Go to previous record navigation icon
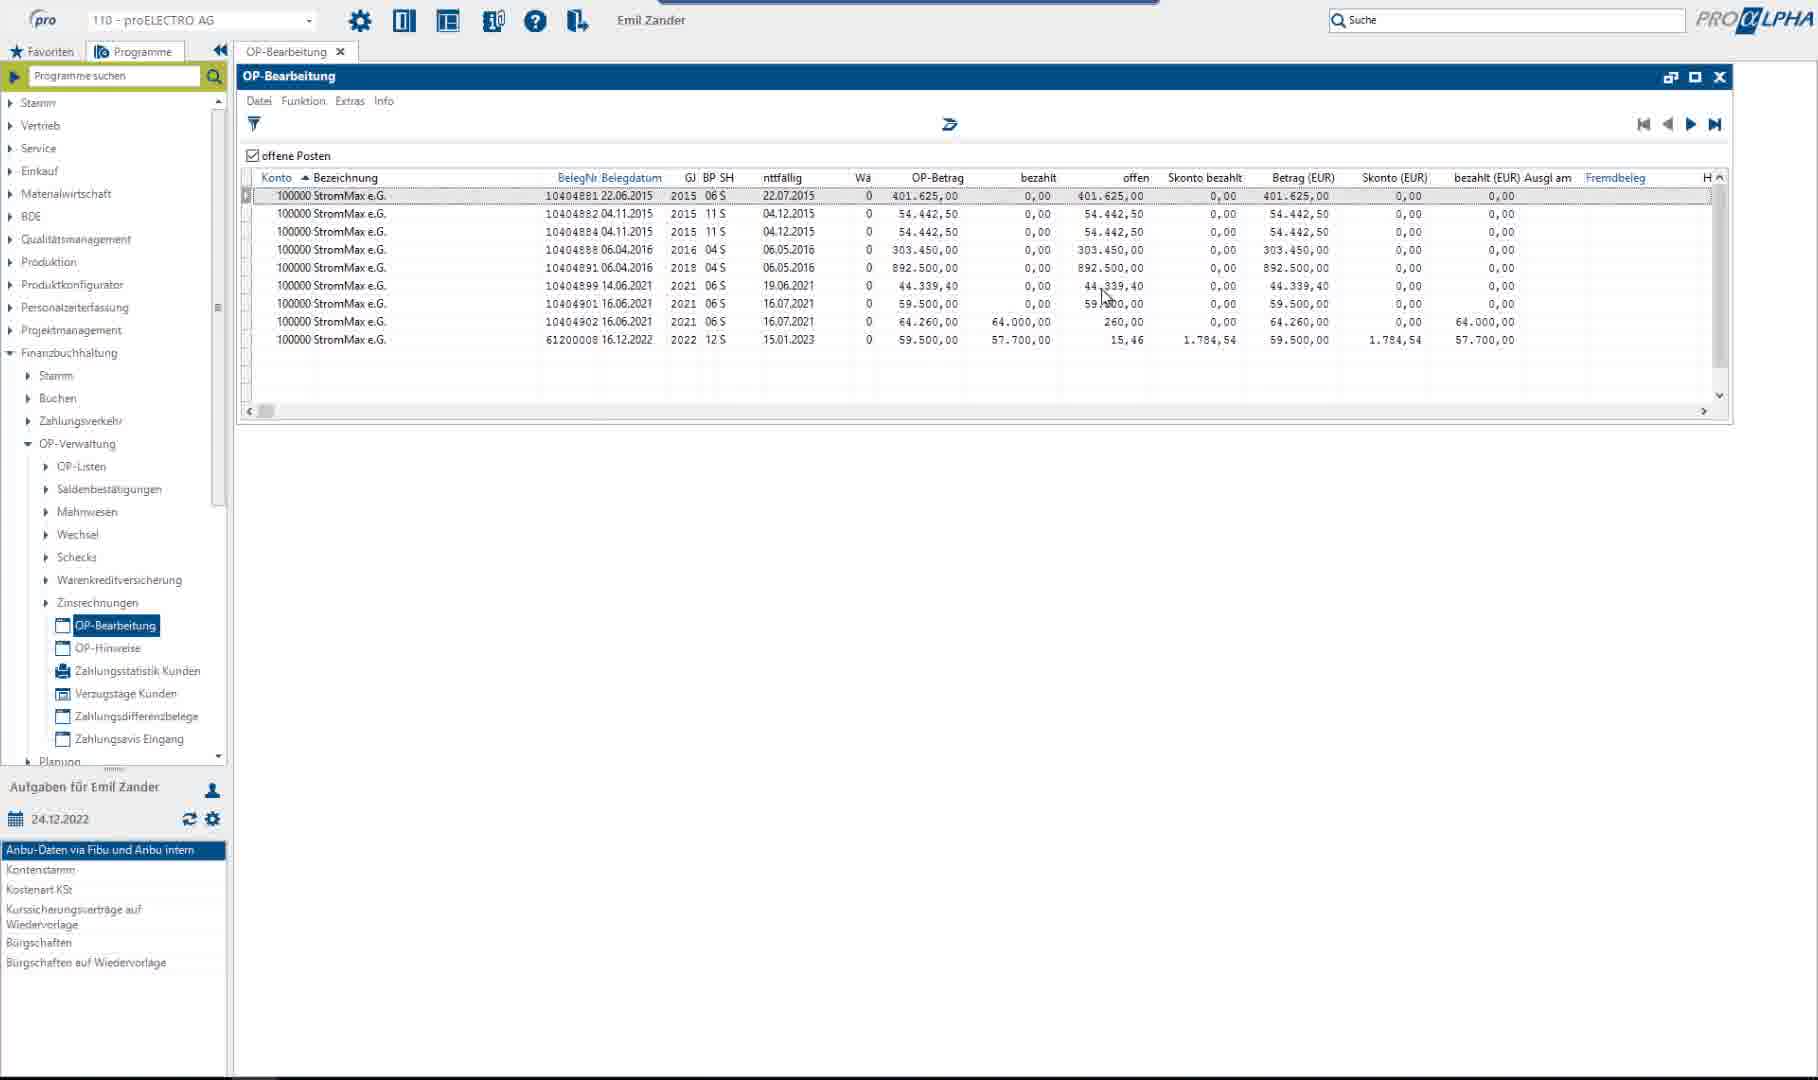This screenshot has height=1080, width=1818. pos(1667,124)
